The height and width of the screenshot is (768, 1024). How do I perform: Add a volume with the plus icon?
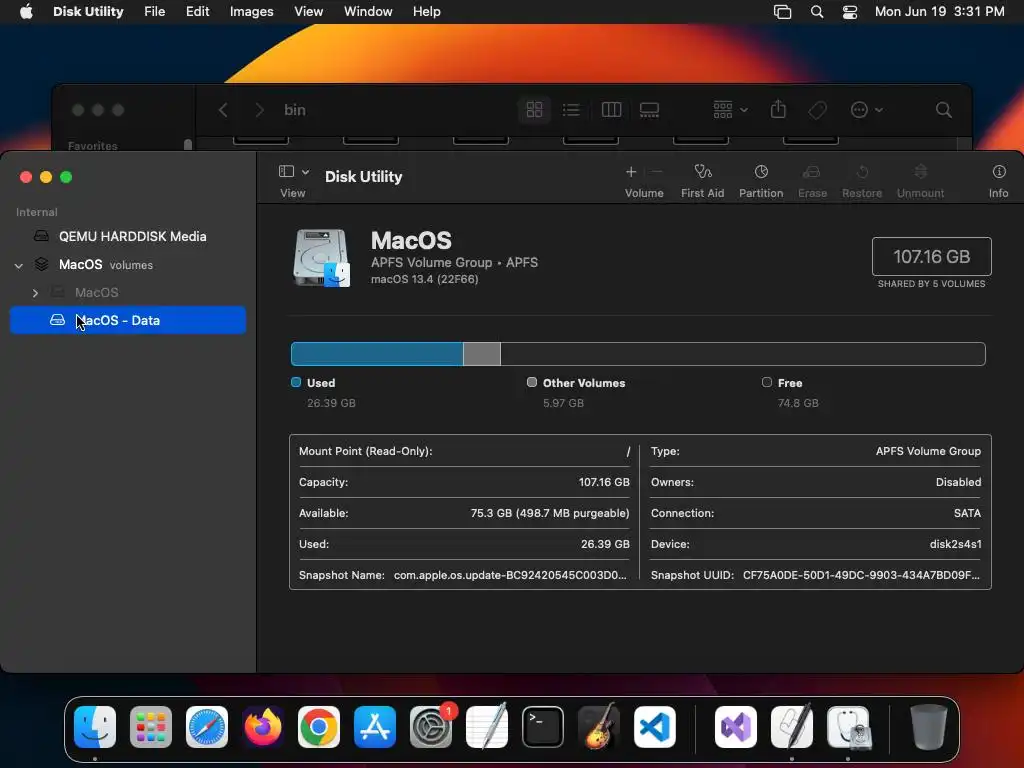coord(631,172)
